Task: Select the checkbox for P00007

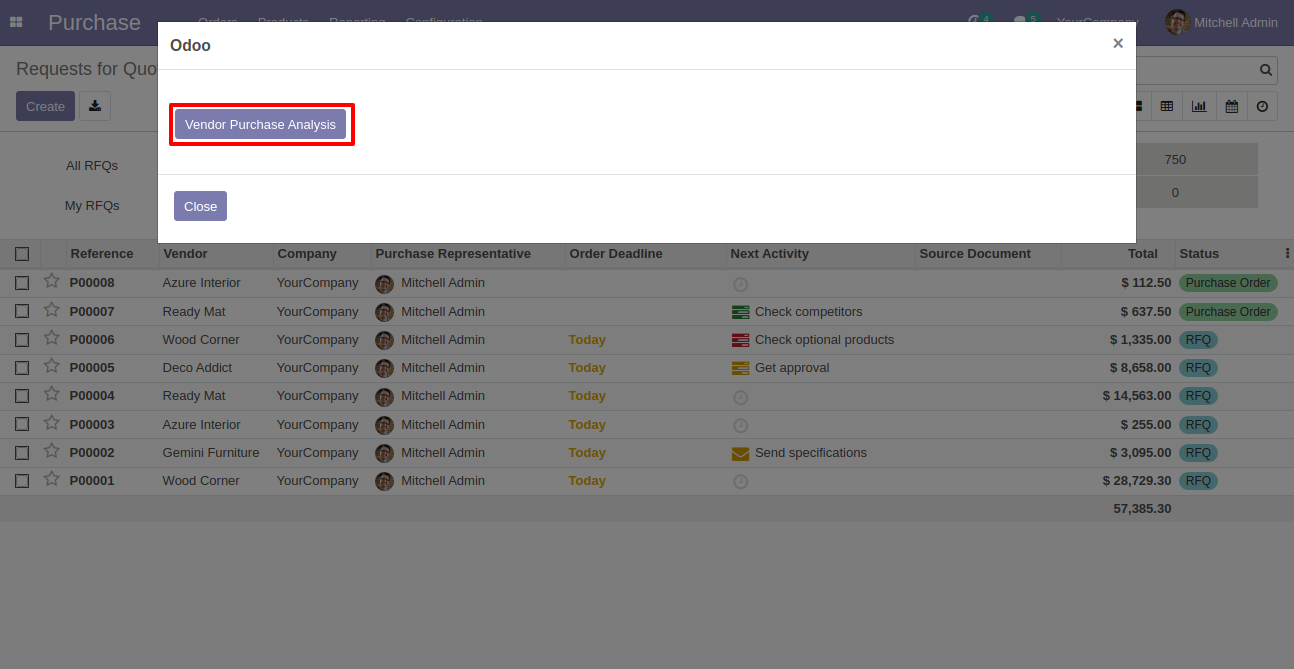Action: [22, 312]
